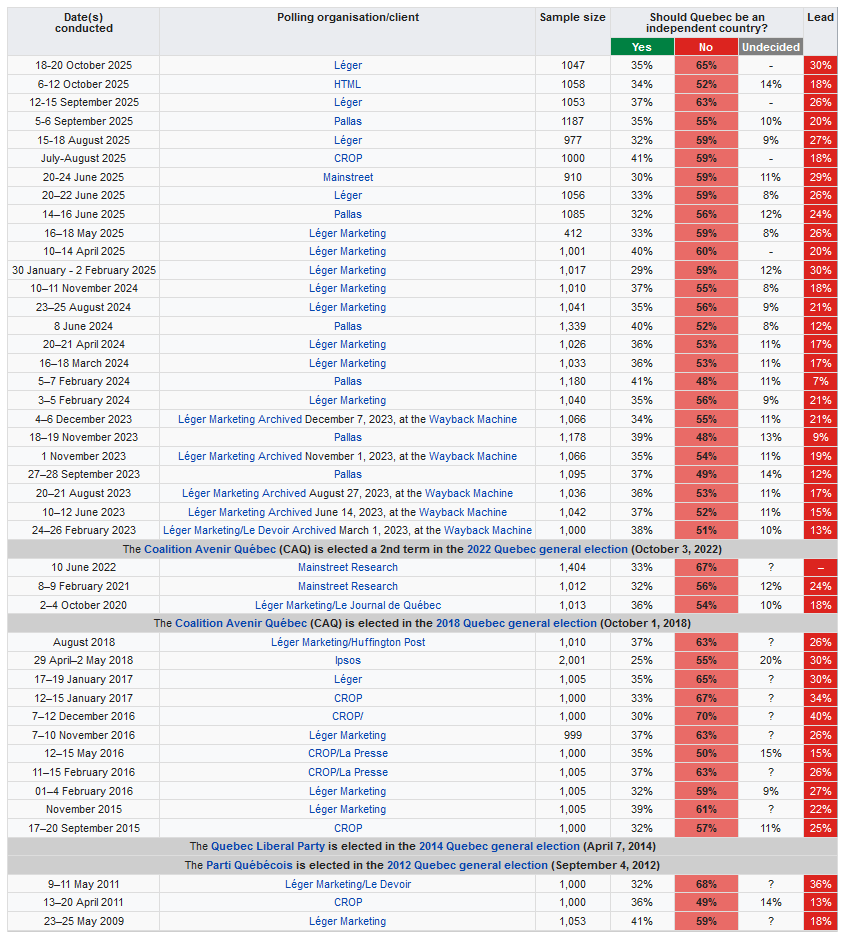Open Léger link for 18-20 October 2025
This screenshot has height=932, width=845.
point(348,65)
